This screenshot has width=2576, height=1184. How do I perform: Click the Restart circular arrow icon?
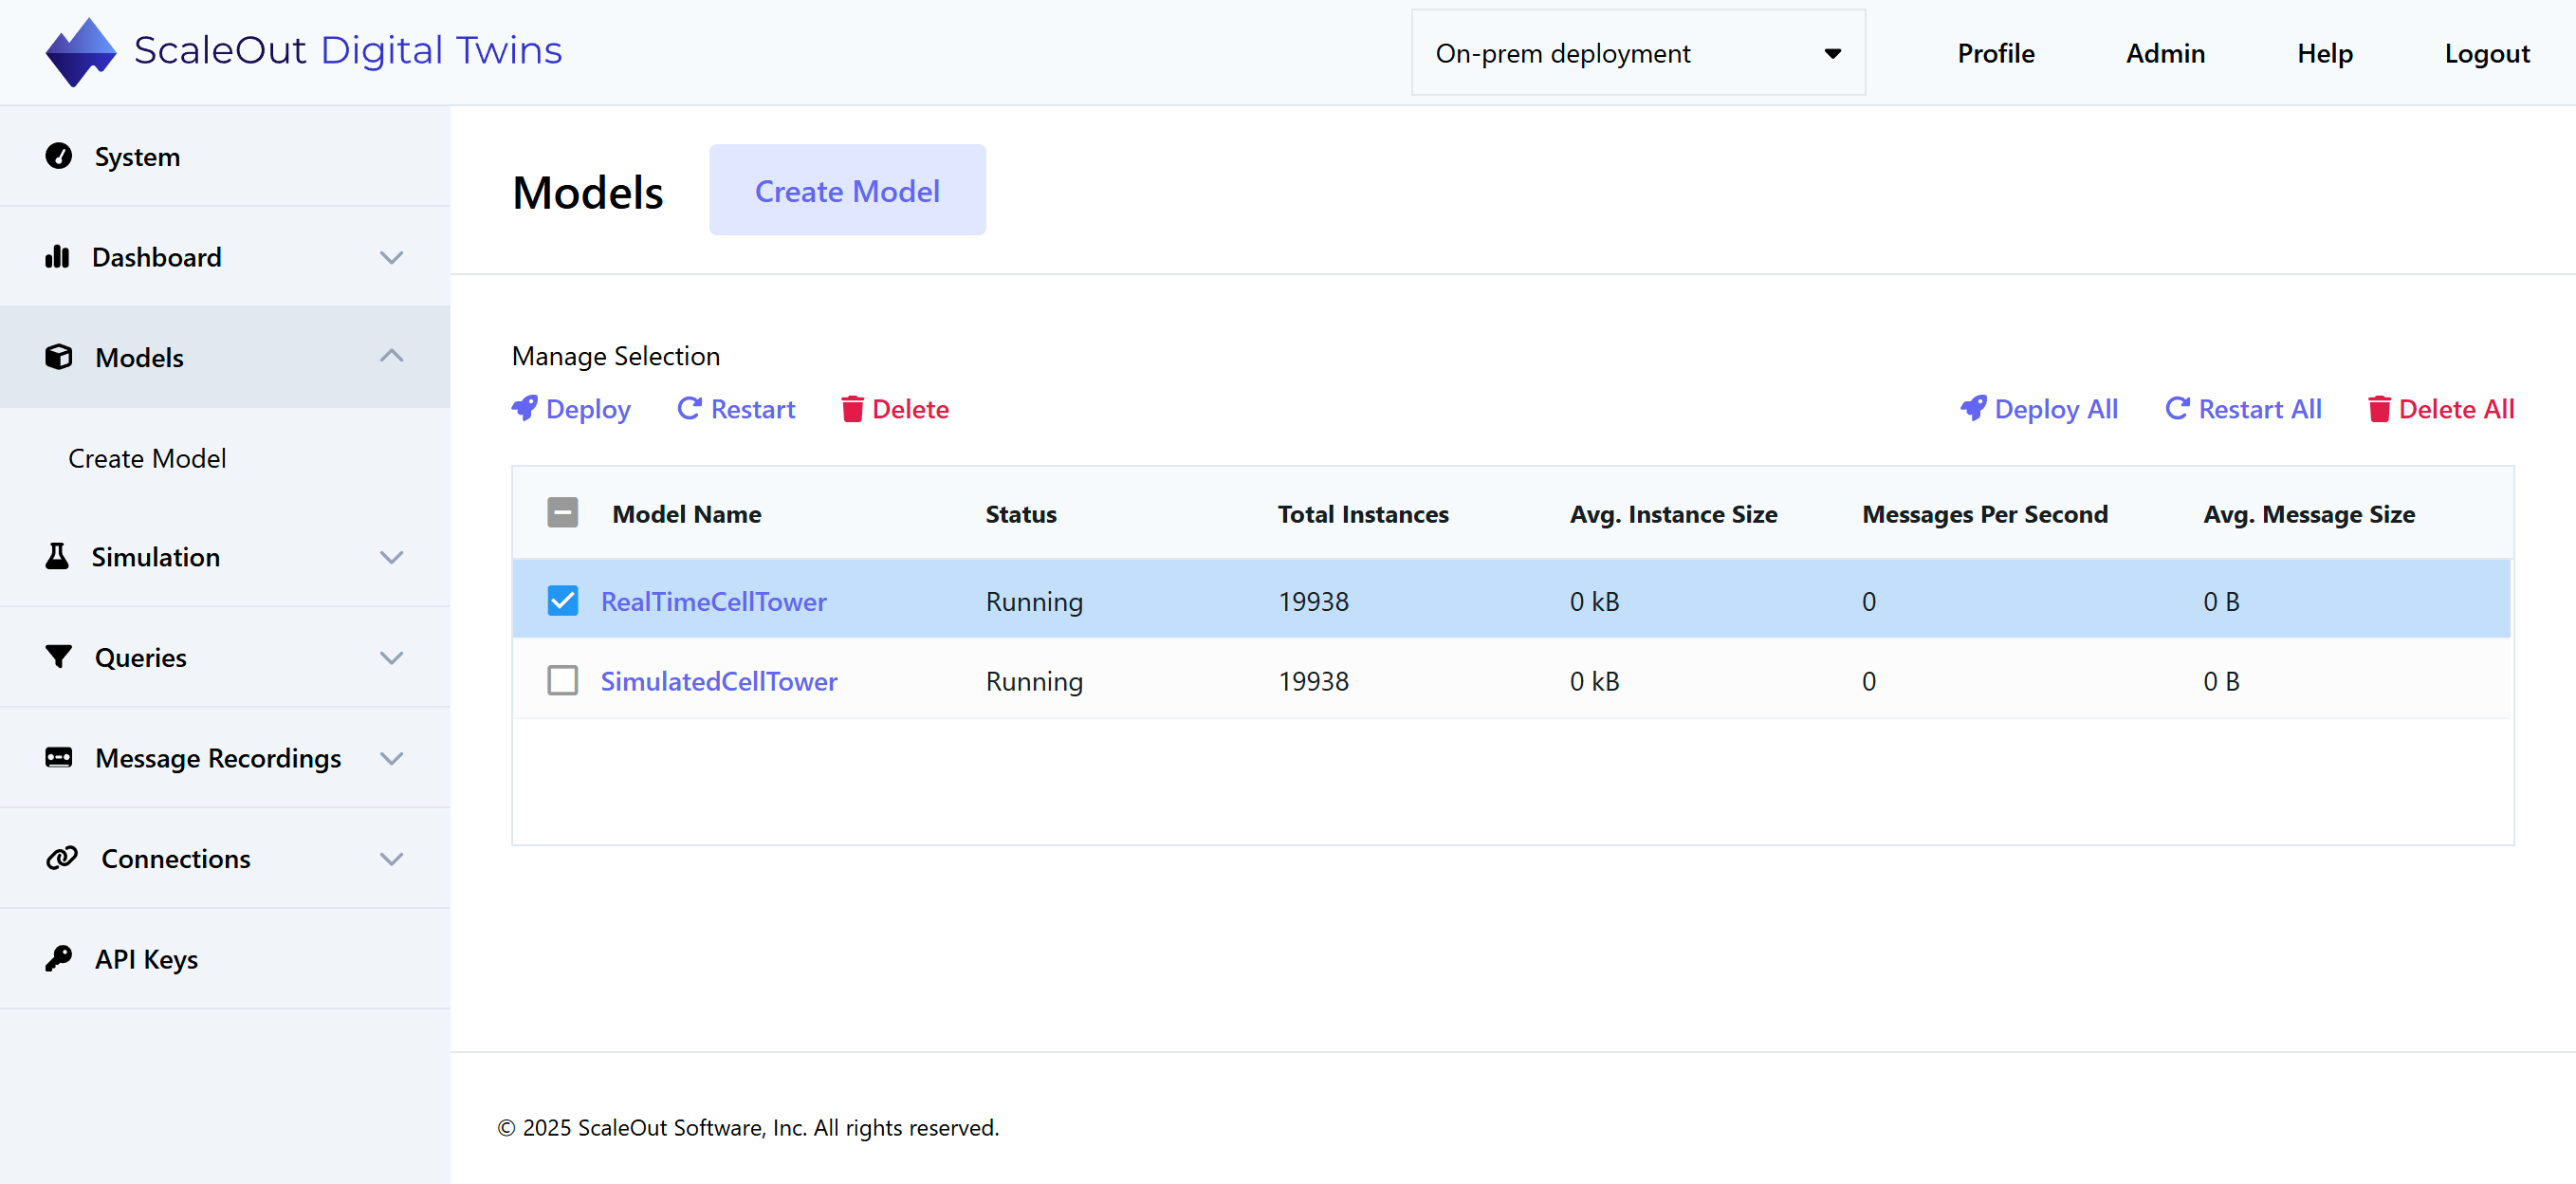(689, 408)
